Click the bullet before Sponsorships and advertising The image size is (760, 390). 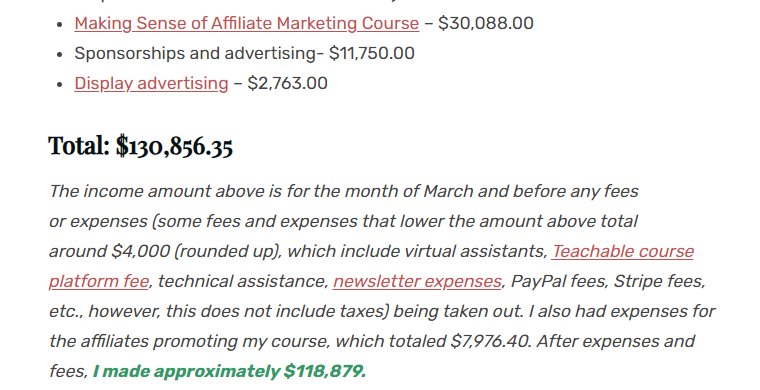coord(59,54)
